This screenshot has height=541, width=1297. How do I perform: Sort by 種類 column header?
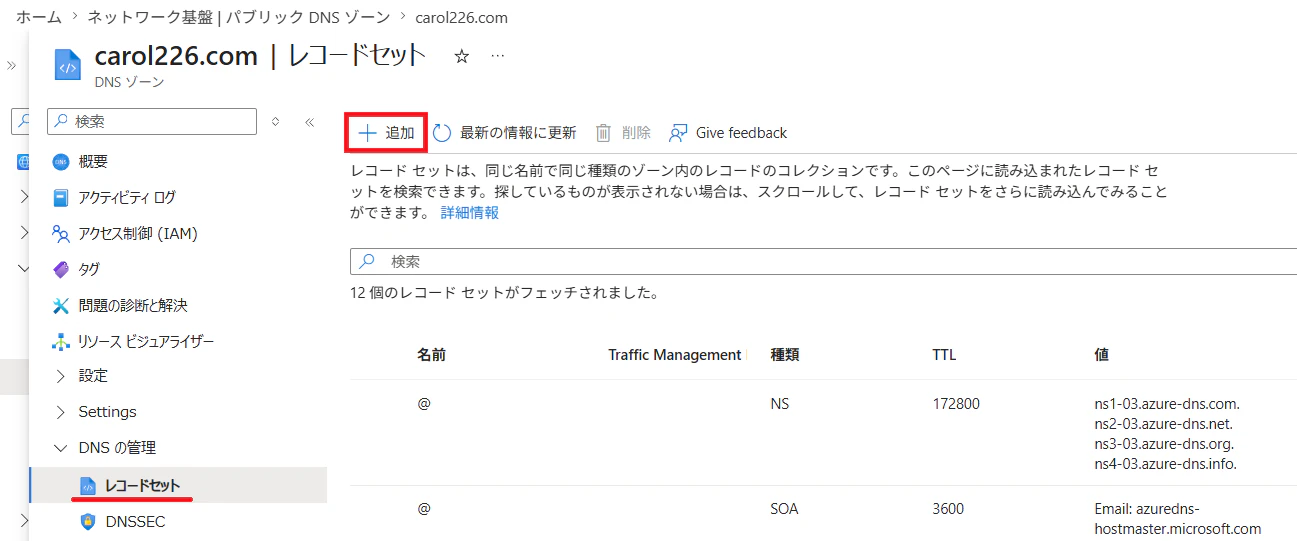(785, 355)
